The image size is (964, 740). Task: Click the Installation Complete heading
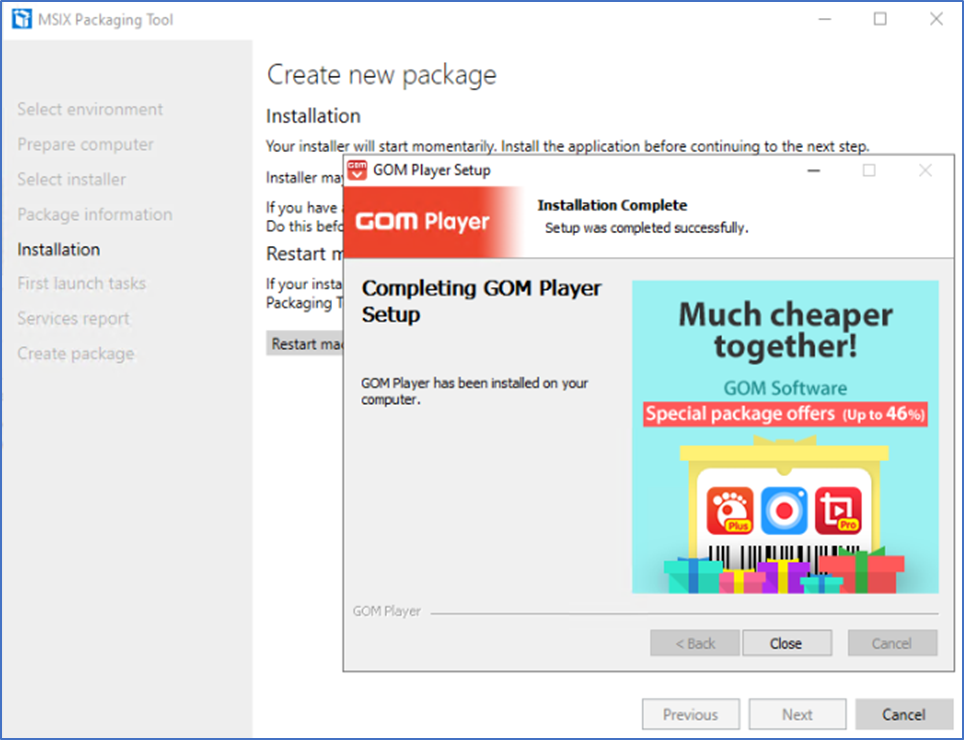click(612, 205)
